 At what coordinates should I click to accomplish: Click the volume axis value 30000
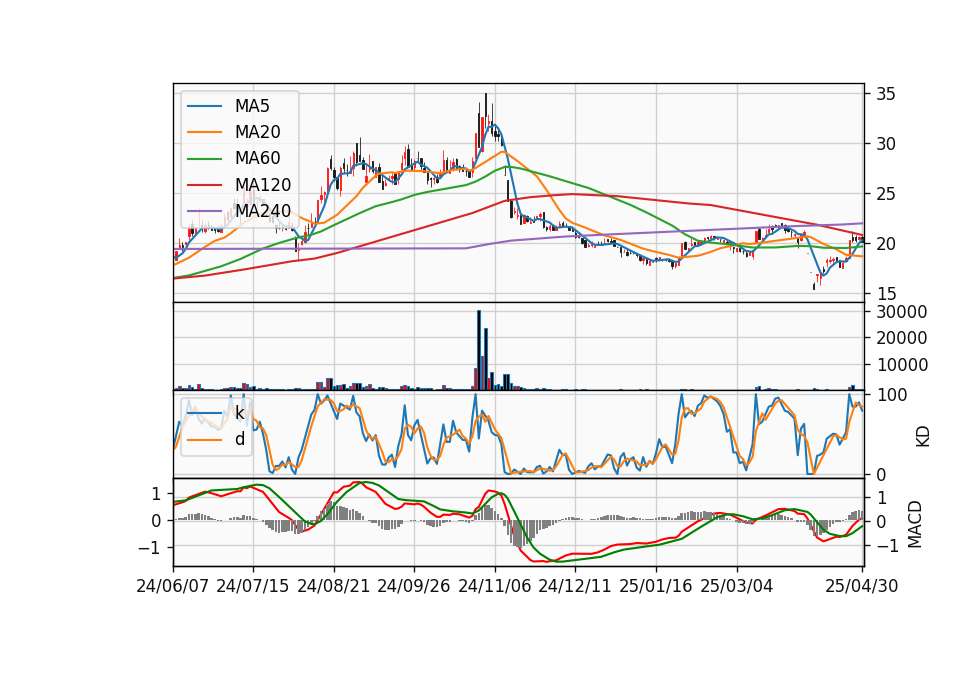[901, 312]
